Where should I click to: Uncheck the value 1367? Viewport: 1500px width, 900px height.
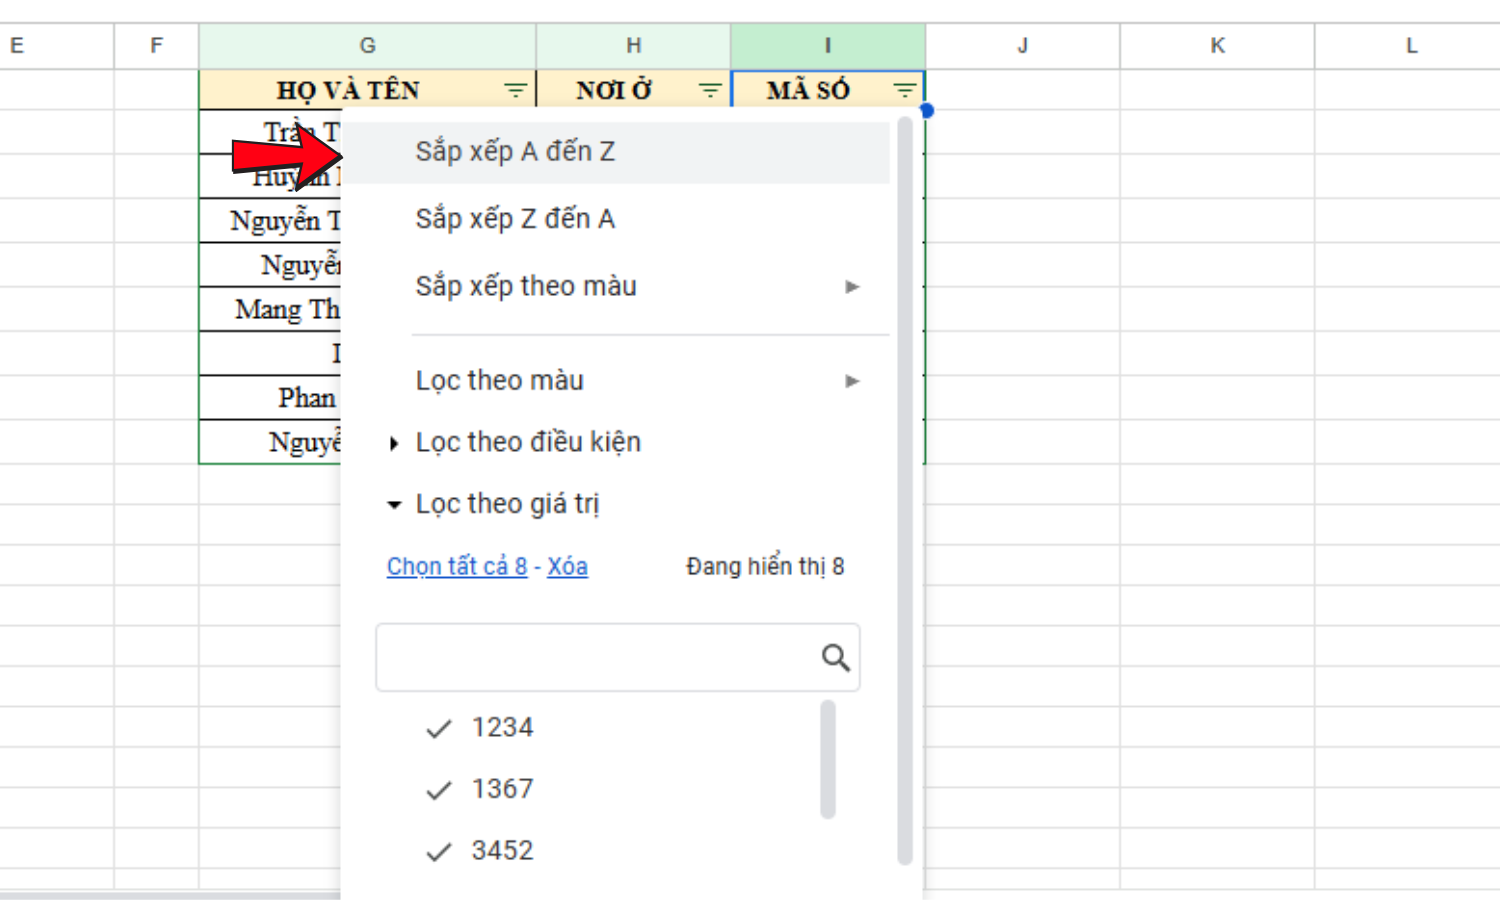coord(438,789)
